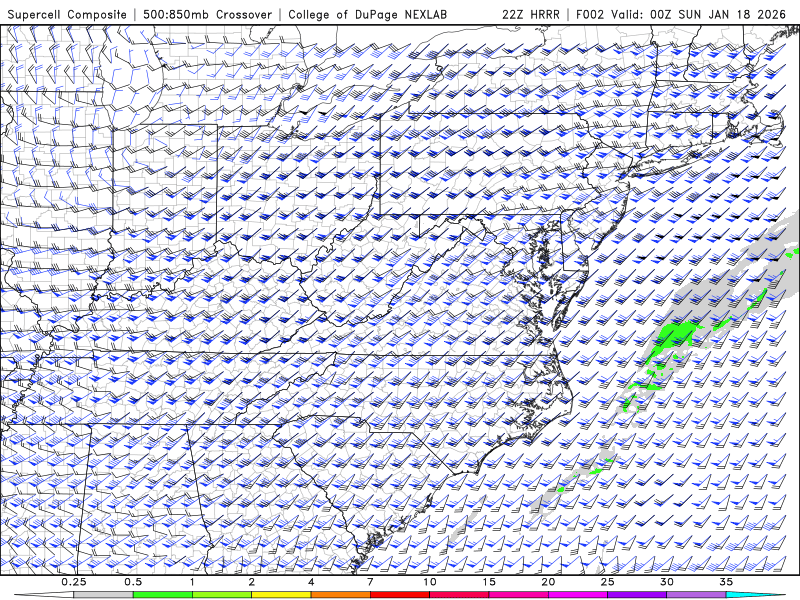The image size is (800, 600).
Task: Click the legend value 7
Action: (x=370, y=582)
